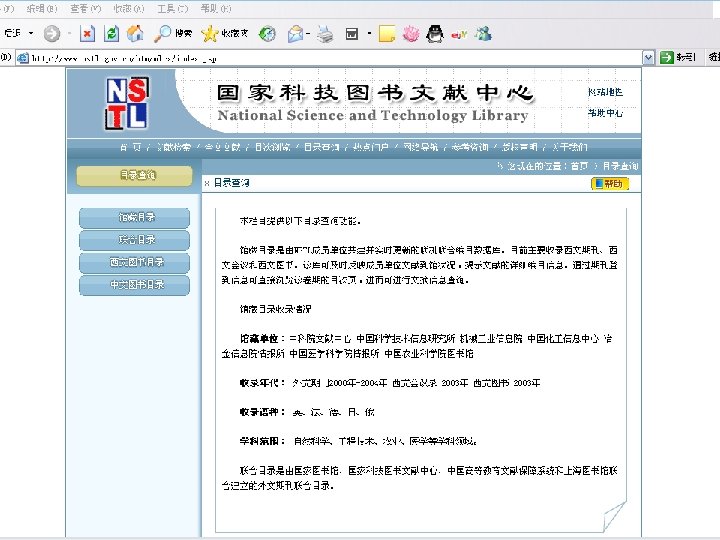Click 参考咨询 in site navigation bar
The image size is (720, 540).
[x=470, y=147]
